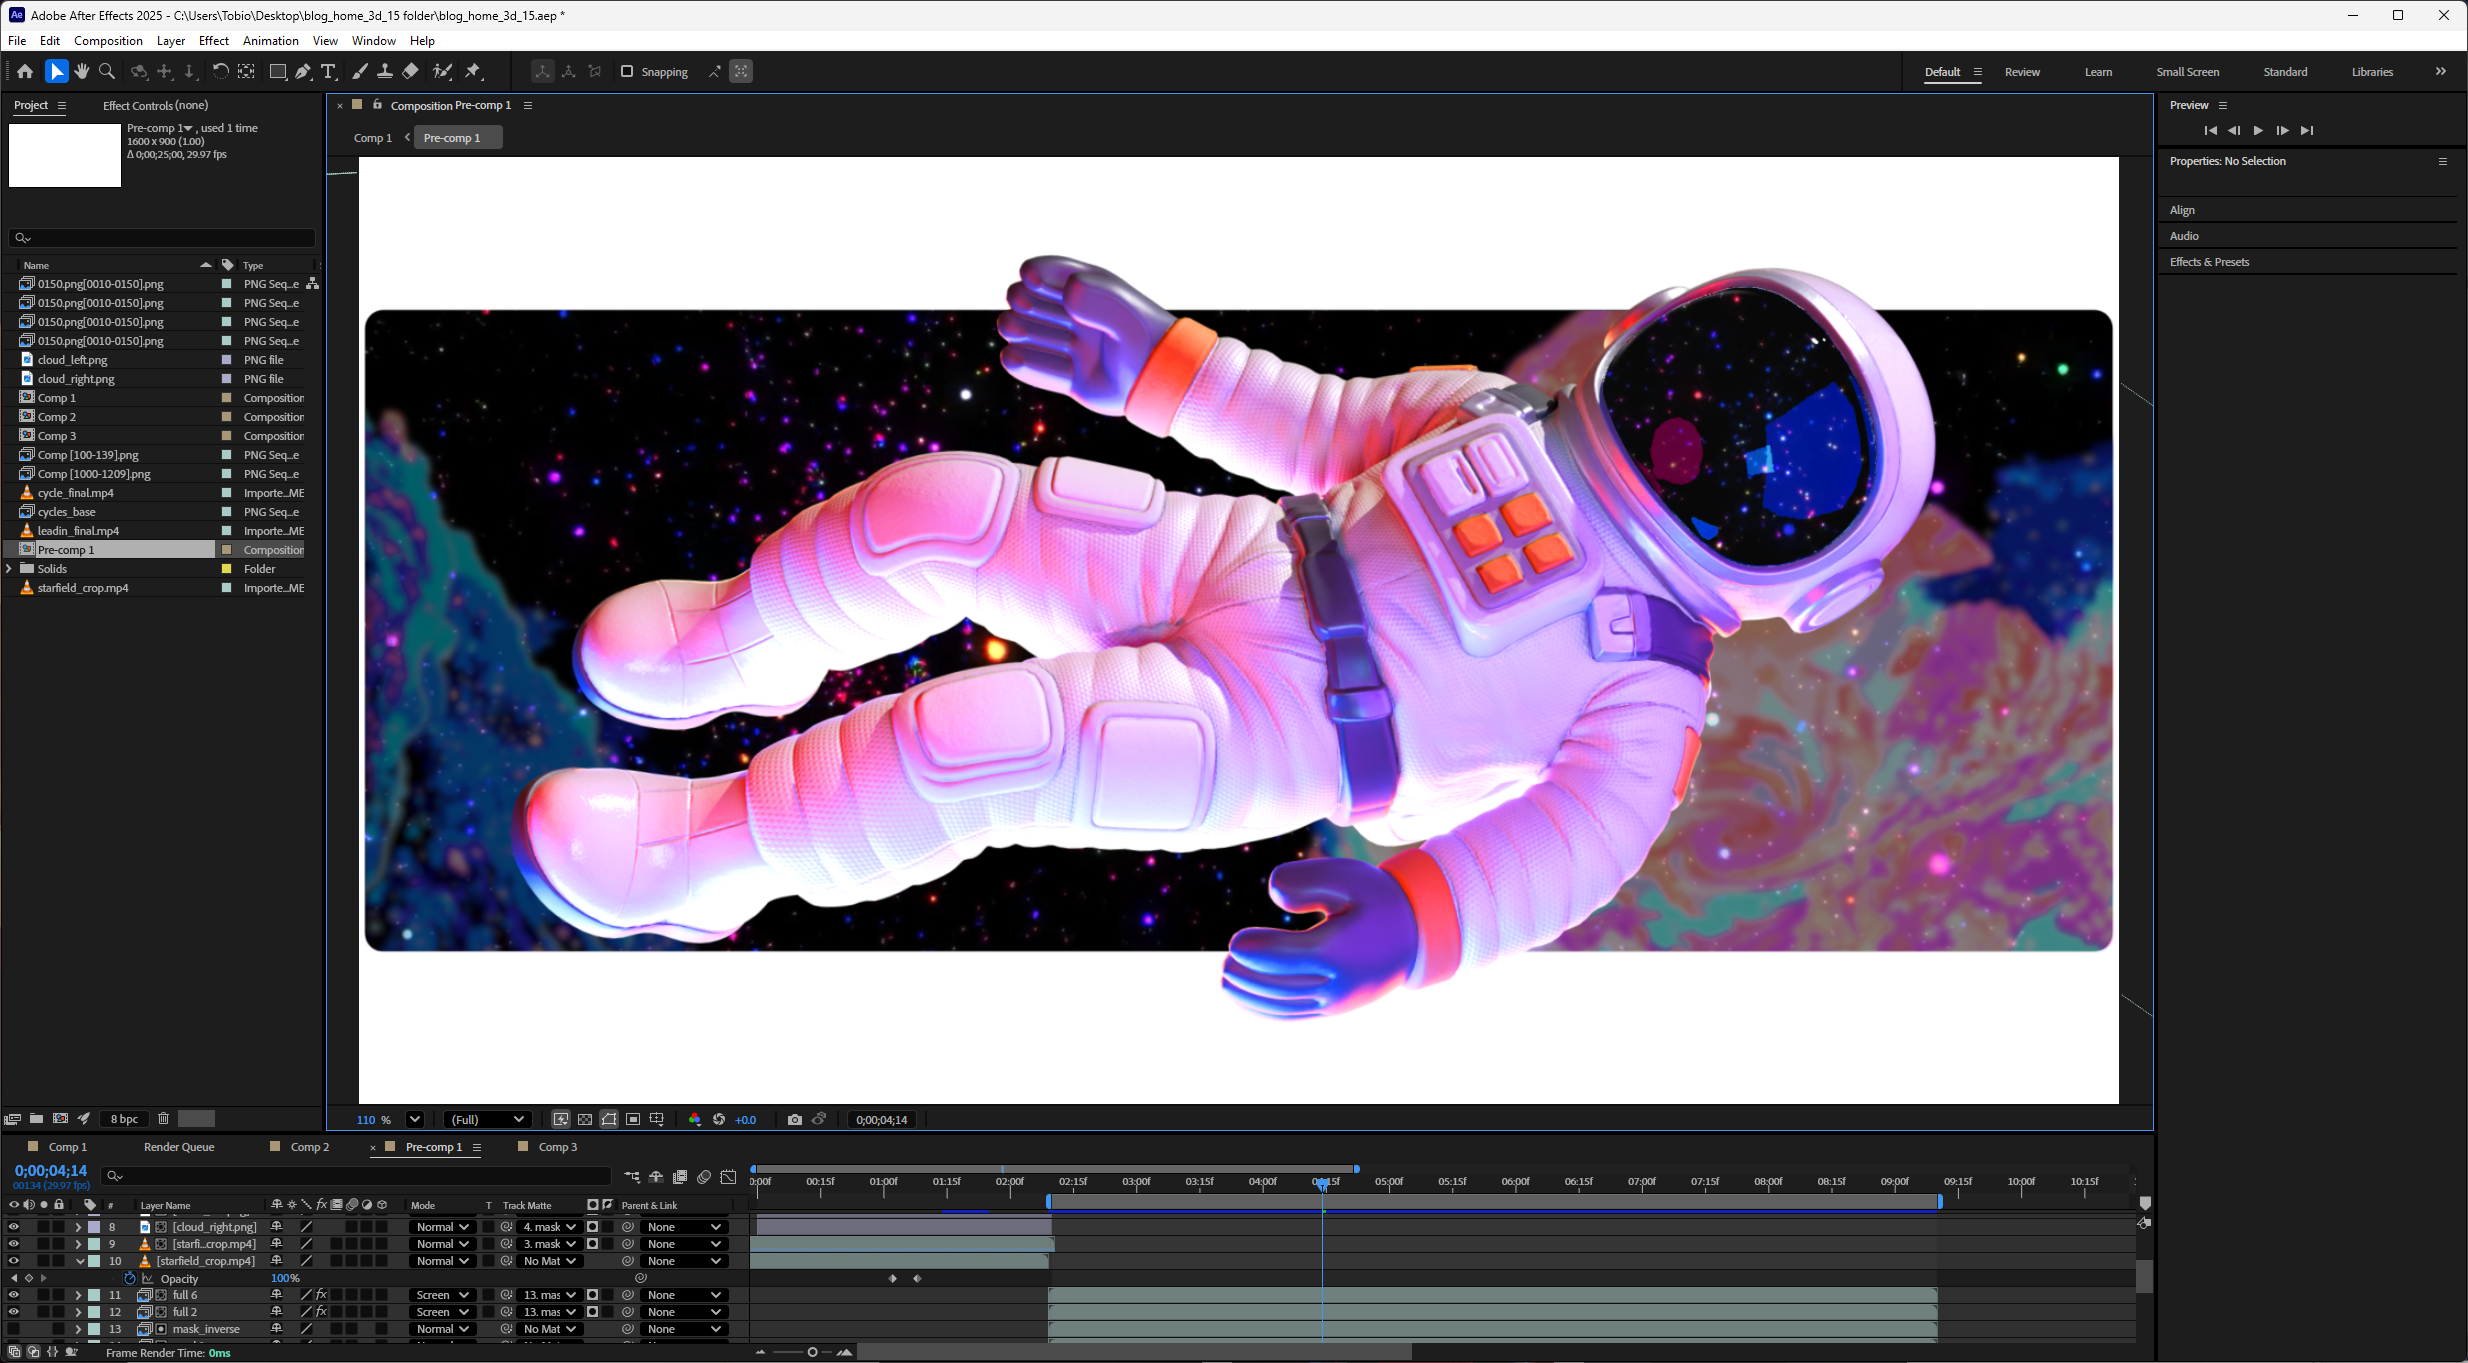
Task: Show the mask_inverse layer with visibility box
Action: tap(14, 1329)
